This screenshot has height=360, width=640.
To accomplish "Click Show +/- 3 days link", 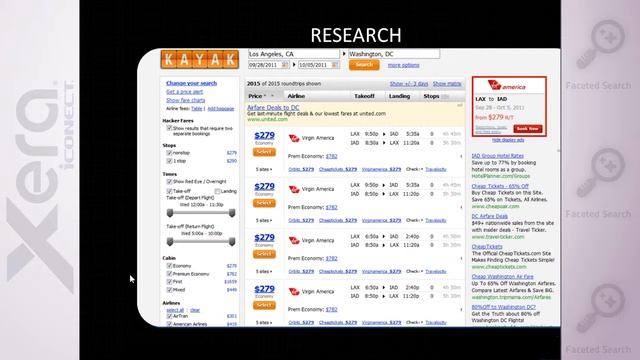I will 409,84.
